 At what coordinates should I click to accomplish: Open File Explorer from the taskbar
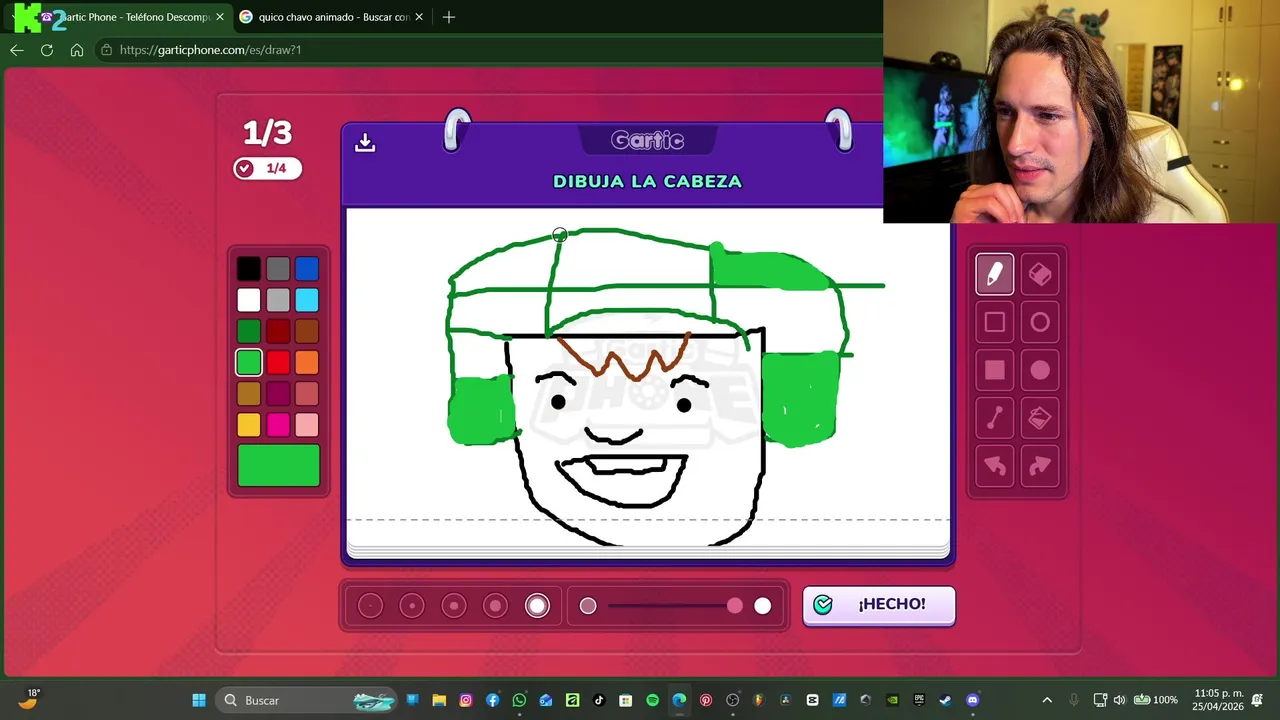[439, 700]
